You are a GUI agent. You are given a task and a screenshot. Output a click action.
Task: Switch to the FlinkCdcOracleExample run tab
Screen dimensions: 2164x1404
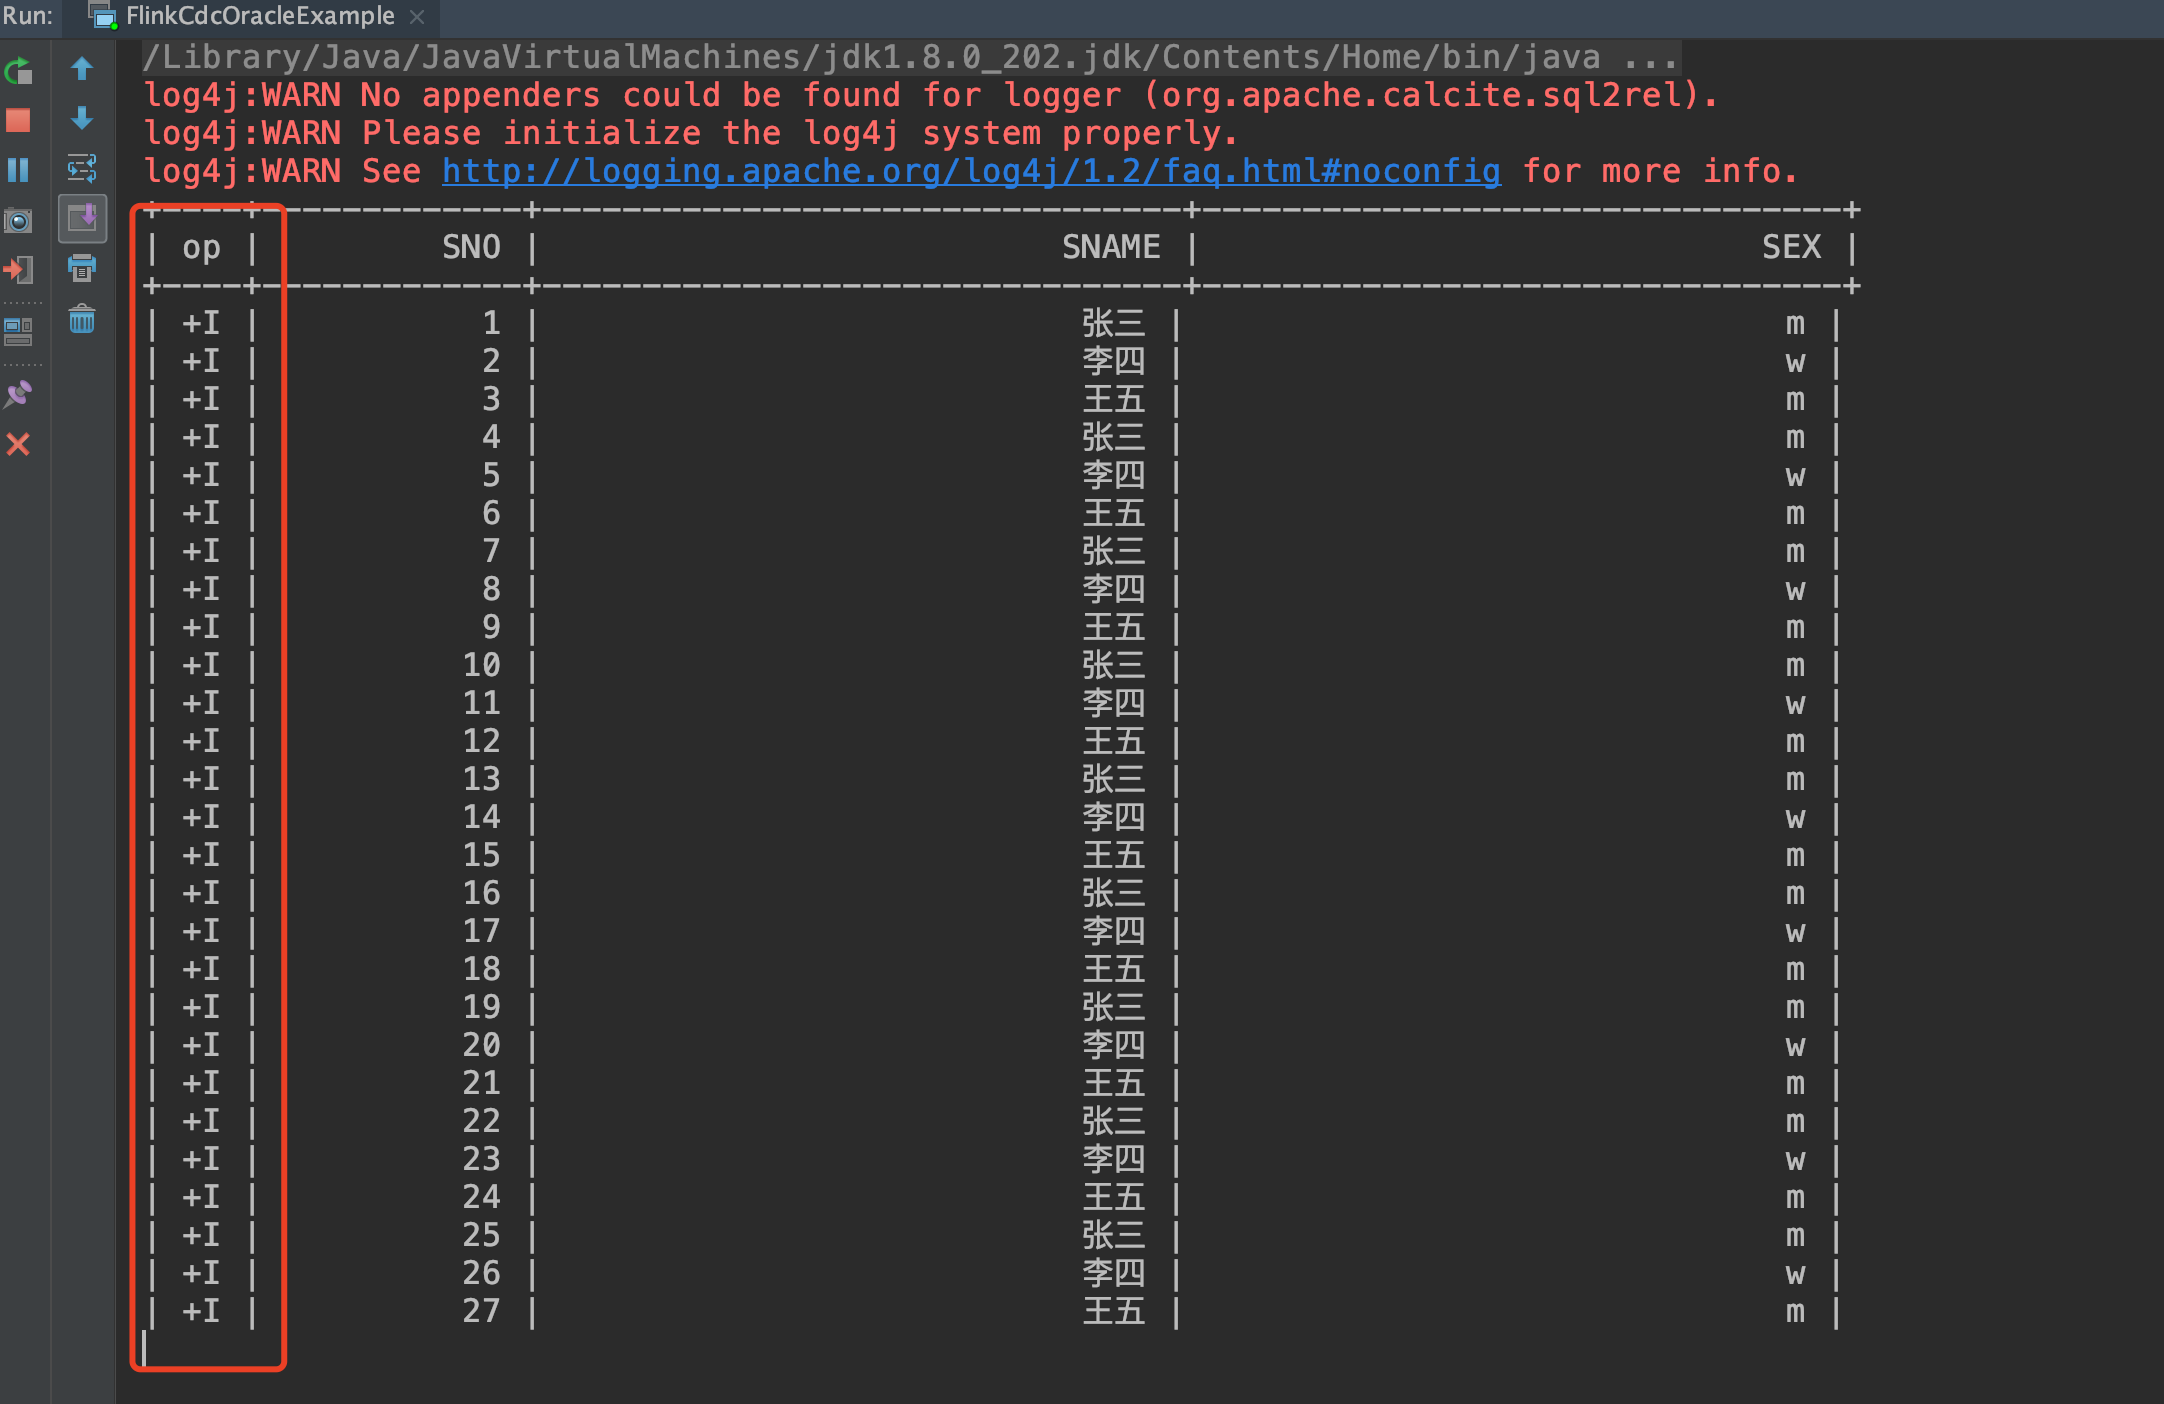pyautogui.click(x=260, y=16)
